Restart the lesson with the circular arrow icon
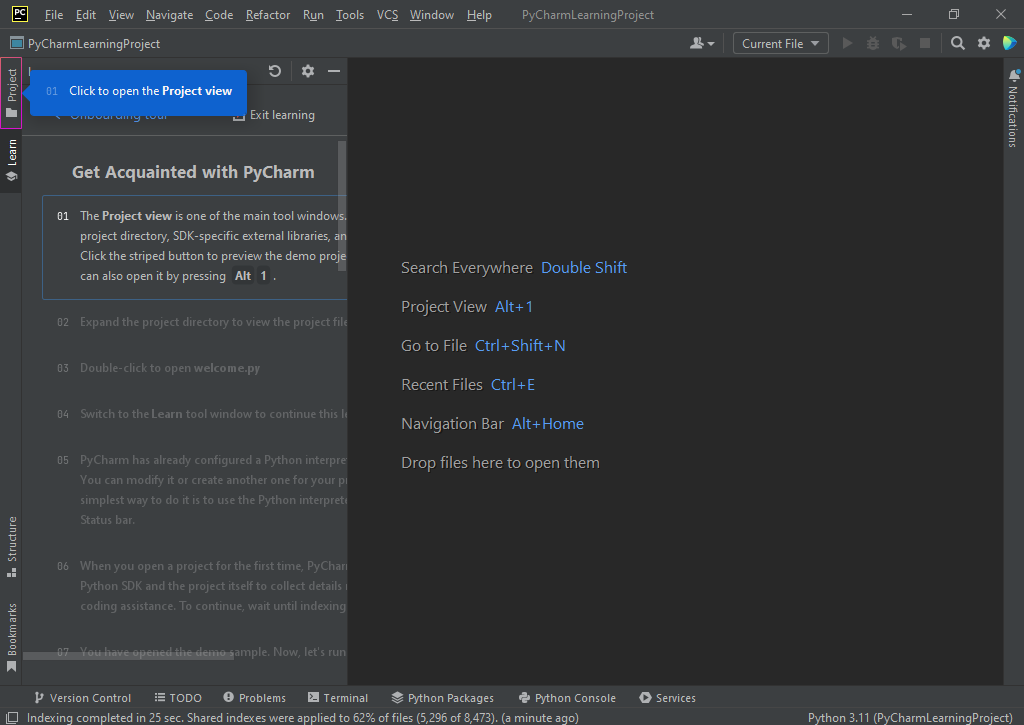This screenshot has width=1024, height=725. point(275,71)
